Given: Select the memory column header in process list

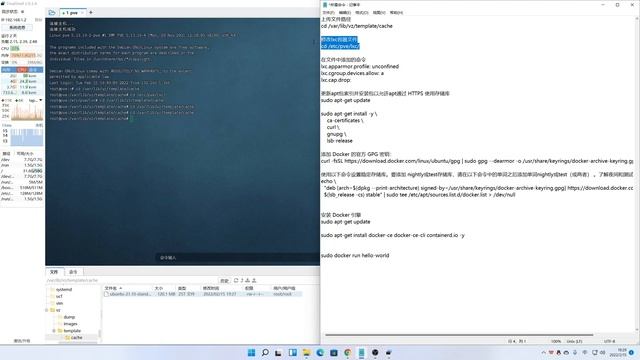Looking at the screenshot, I should coord(8,70).
